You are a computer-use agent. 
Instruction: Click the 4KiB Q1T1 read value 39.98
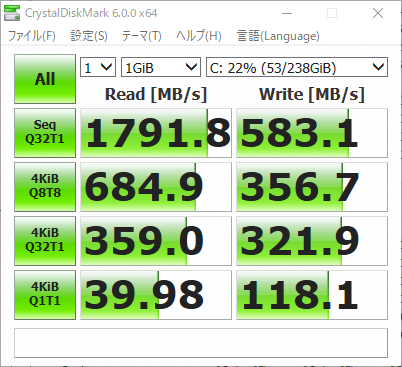coord(156,295)
